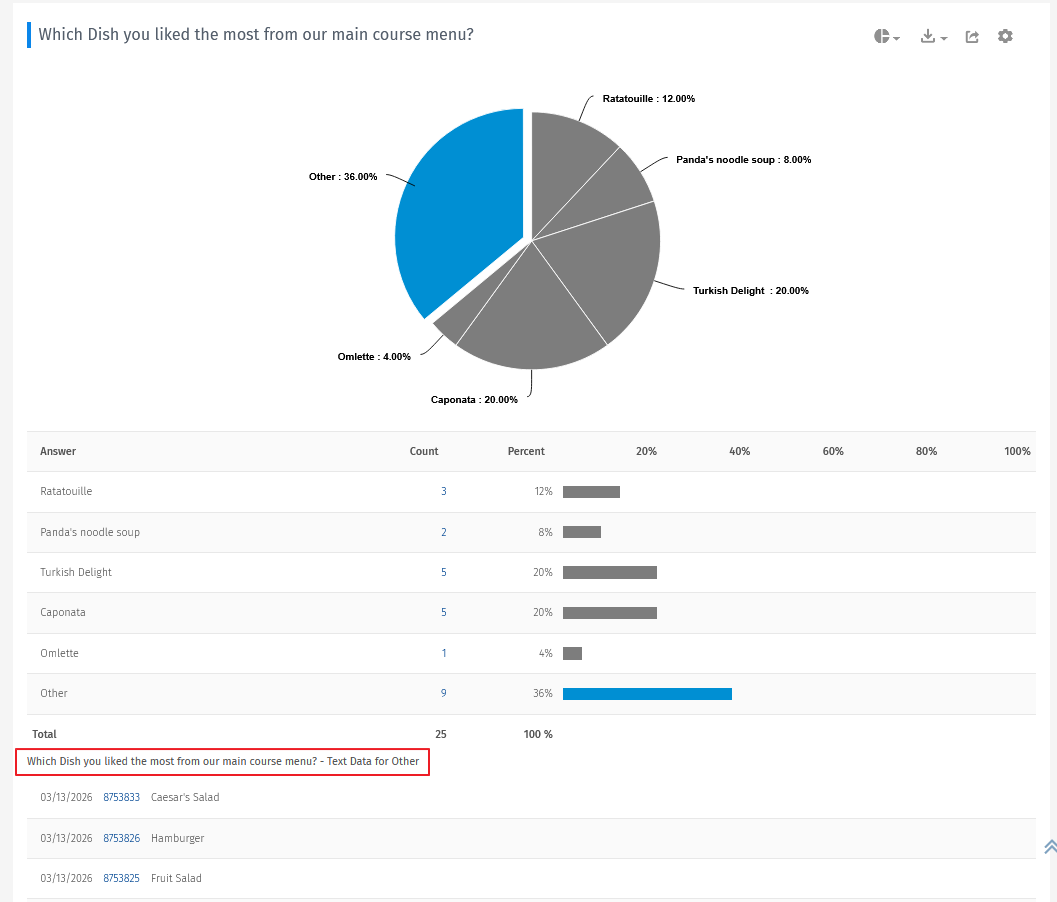The width and height of the screenshot is (1057, 902).
Task: Click the count link for Caponata
Action: [443, 612]
